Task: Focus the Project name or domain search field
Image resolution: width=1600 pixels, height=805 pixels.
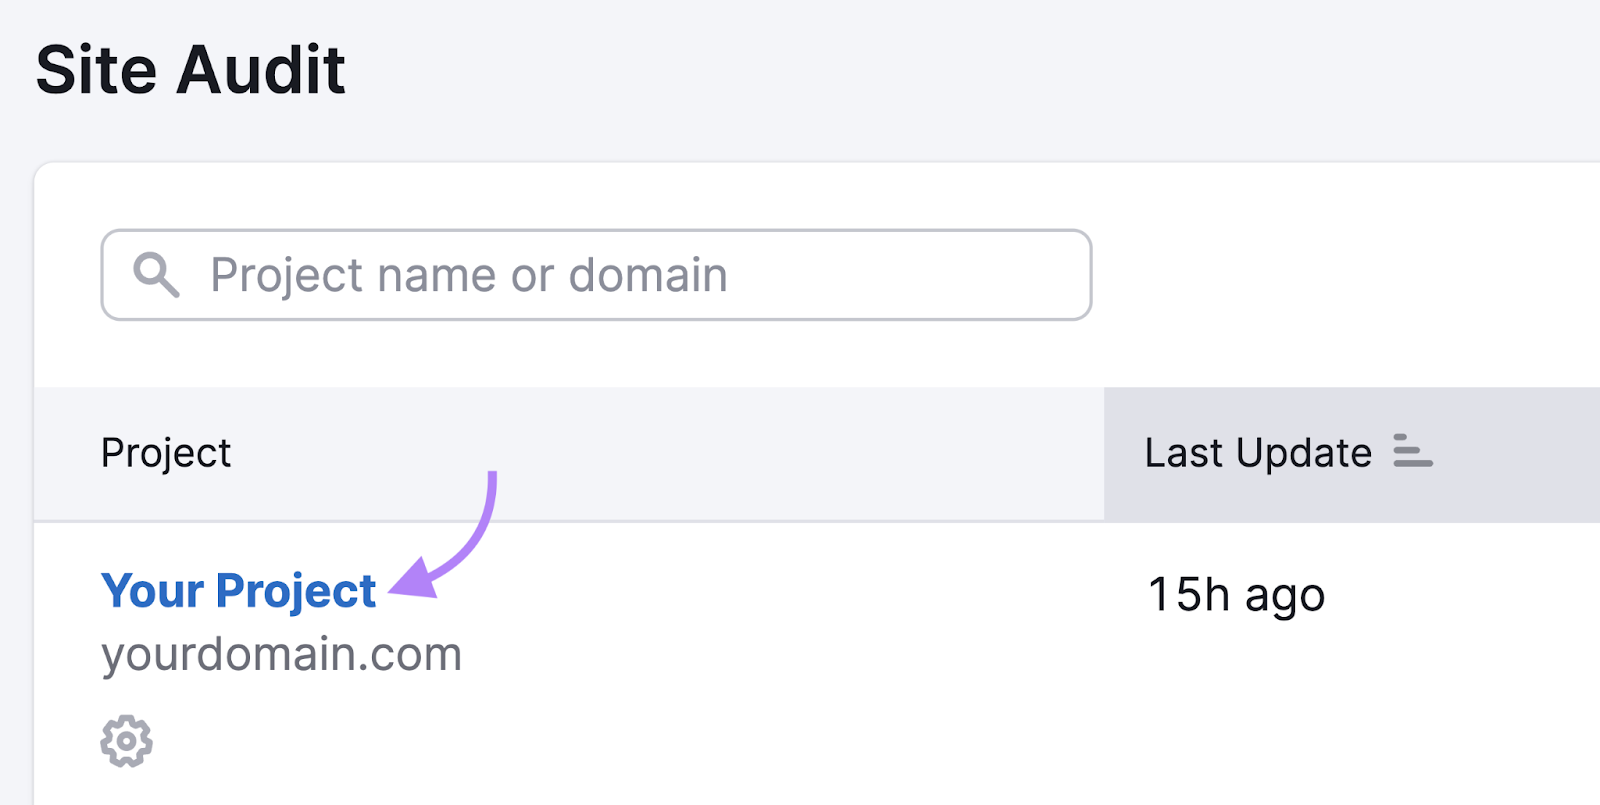Action: coord(596,275)
